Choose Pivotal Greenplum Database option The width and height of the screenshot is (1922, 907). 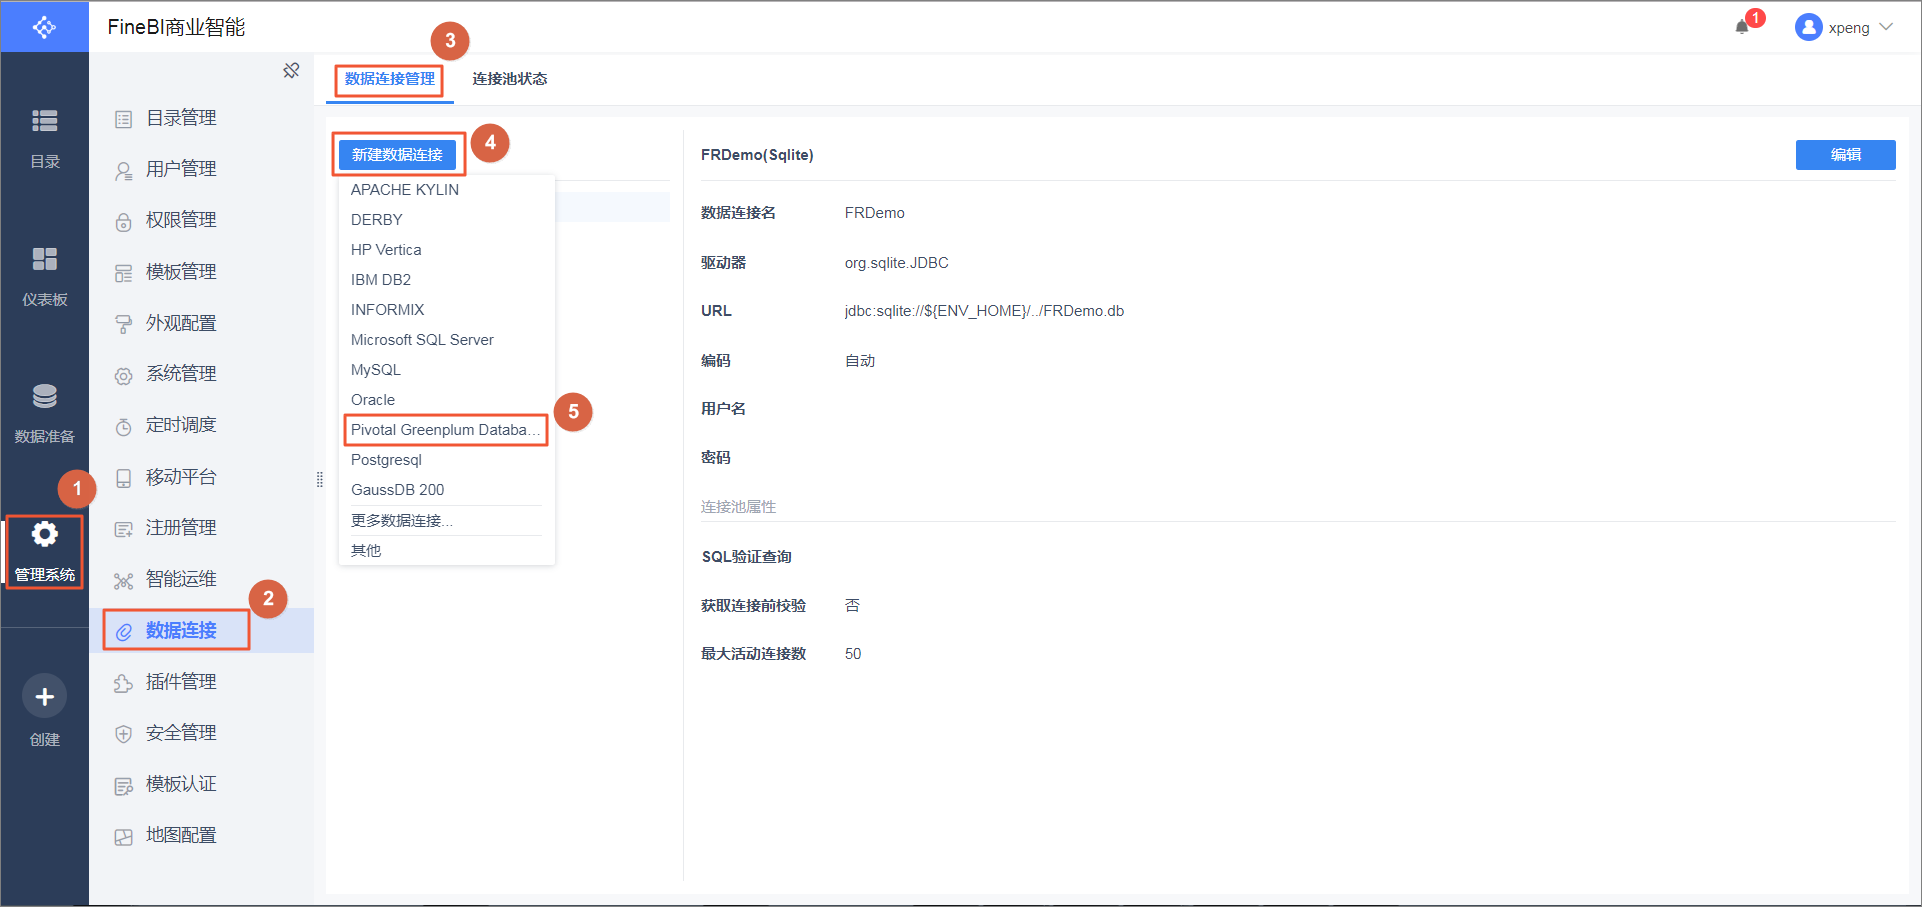446,430
